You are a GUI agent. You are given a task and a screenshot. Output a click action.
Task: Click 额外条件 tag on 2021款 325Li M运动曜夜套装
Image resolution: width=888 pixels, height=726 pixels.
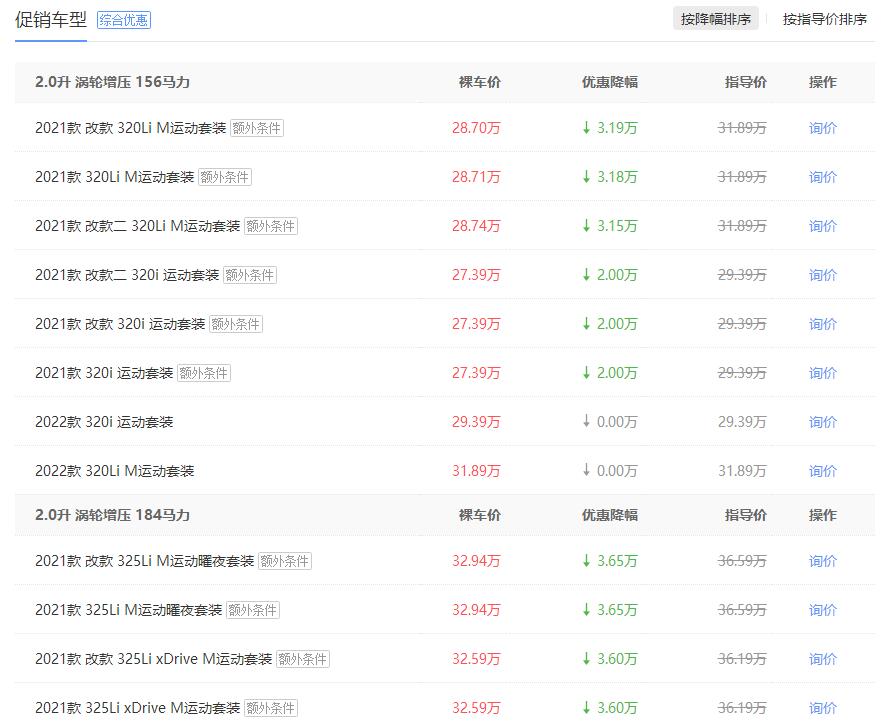[253, 610]
